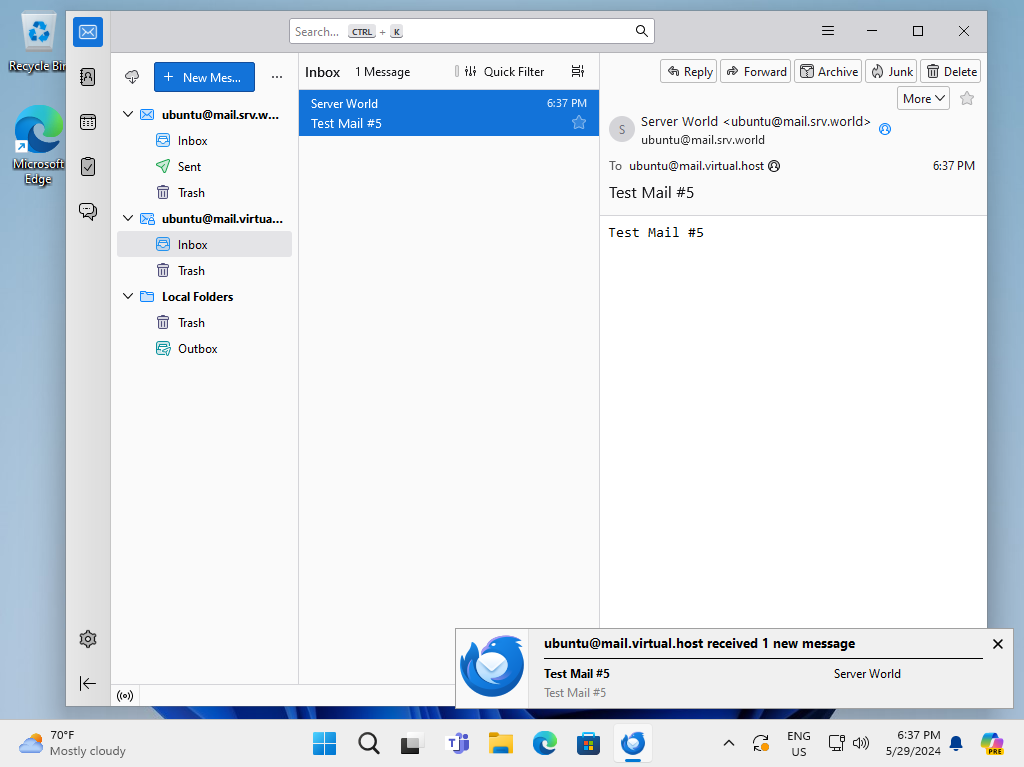This screenshot has height=767, width=1024.
Task: Open Trash under ubuntu@mail.srv.world
Action: pos(204,193)
